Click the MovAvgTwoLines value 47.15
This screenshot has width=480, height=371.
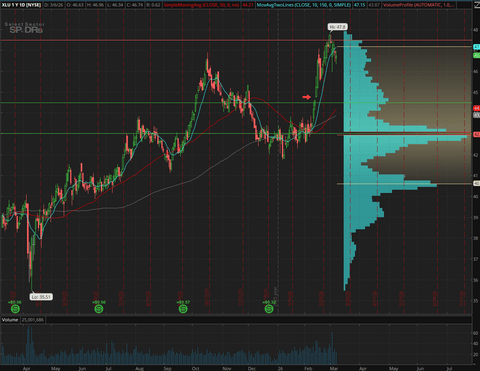coord(360,5)
